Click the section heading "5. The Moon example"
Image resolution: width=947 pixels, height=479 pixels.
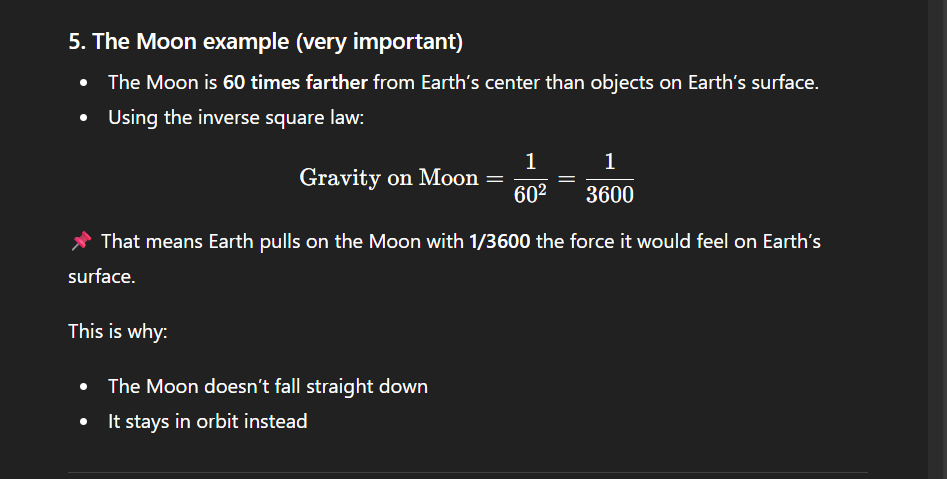tap(265, 44)
